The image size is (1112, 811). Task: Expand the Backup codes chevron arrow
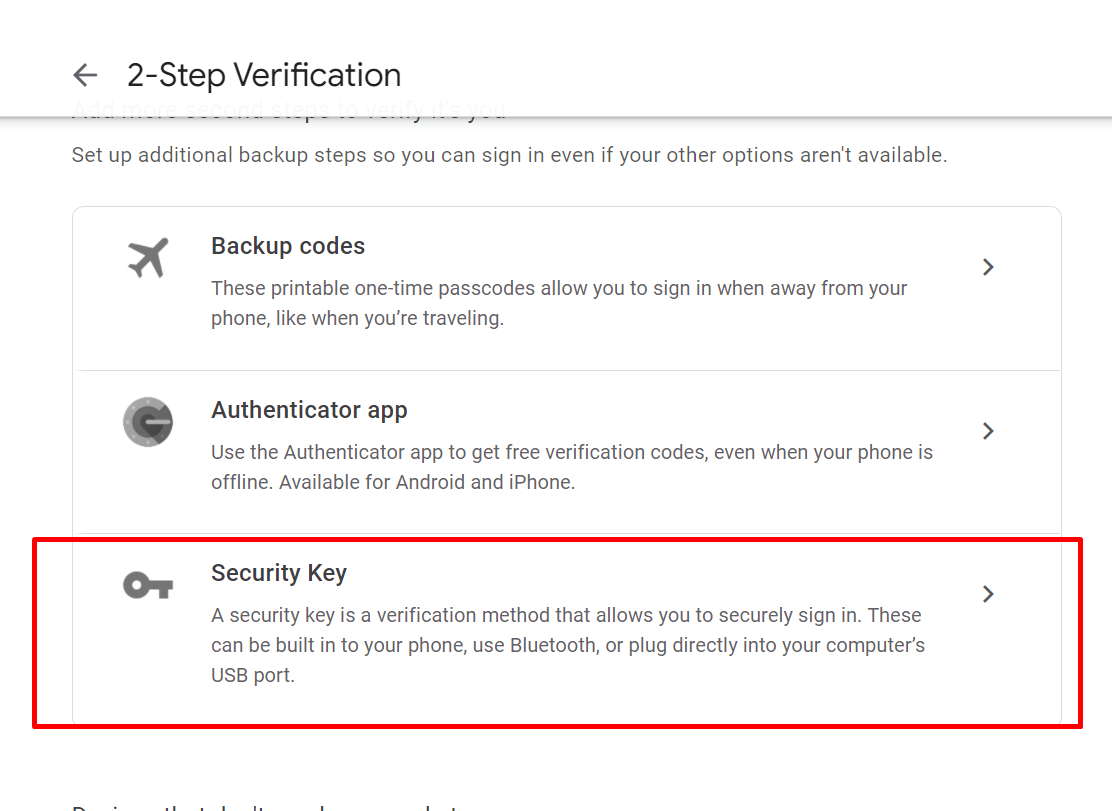click(988, 267)
